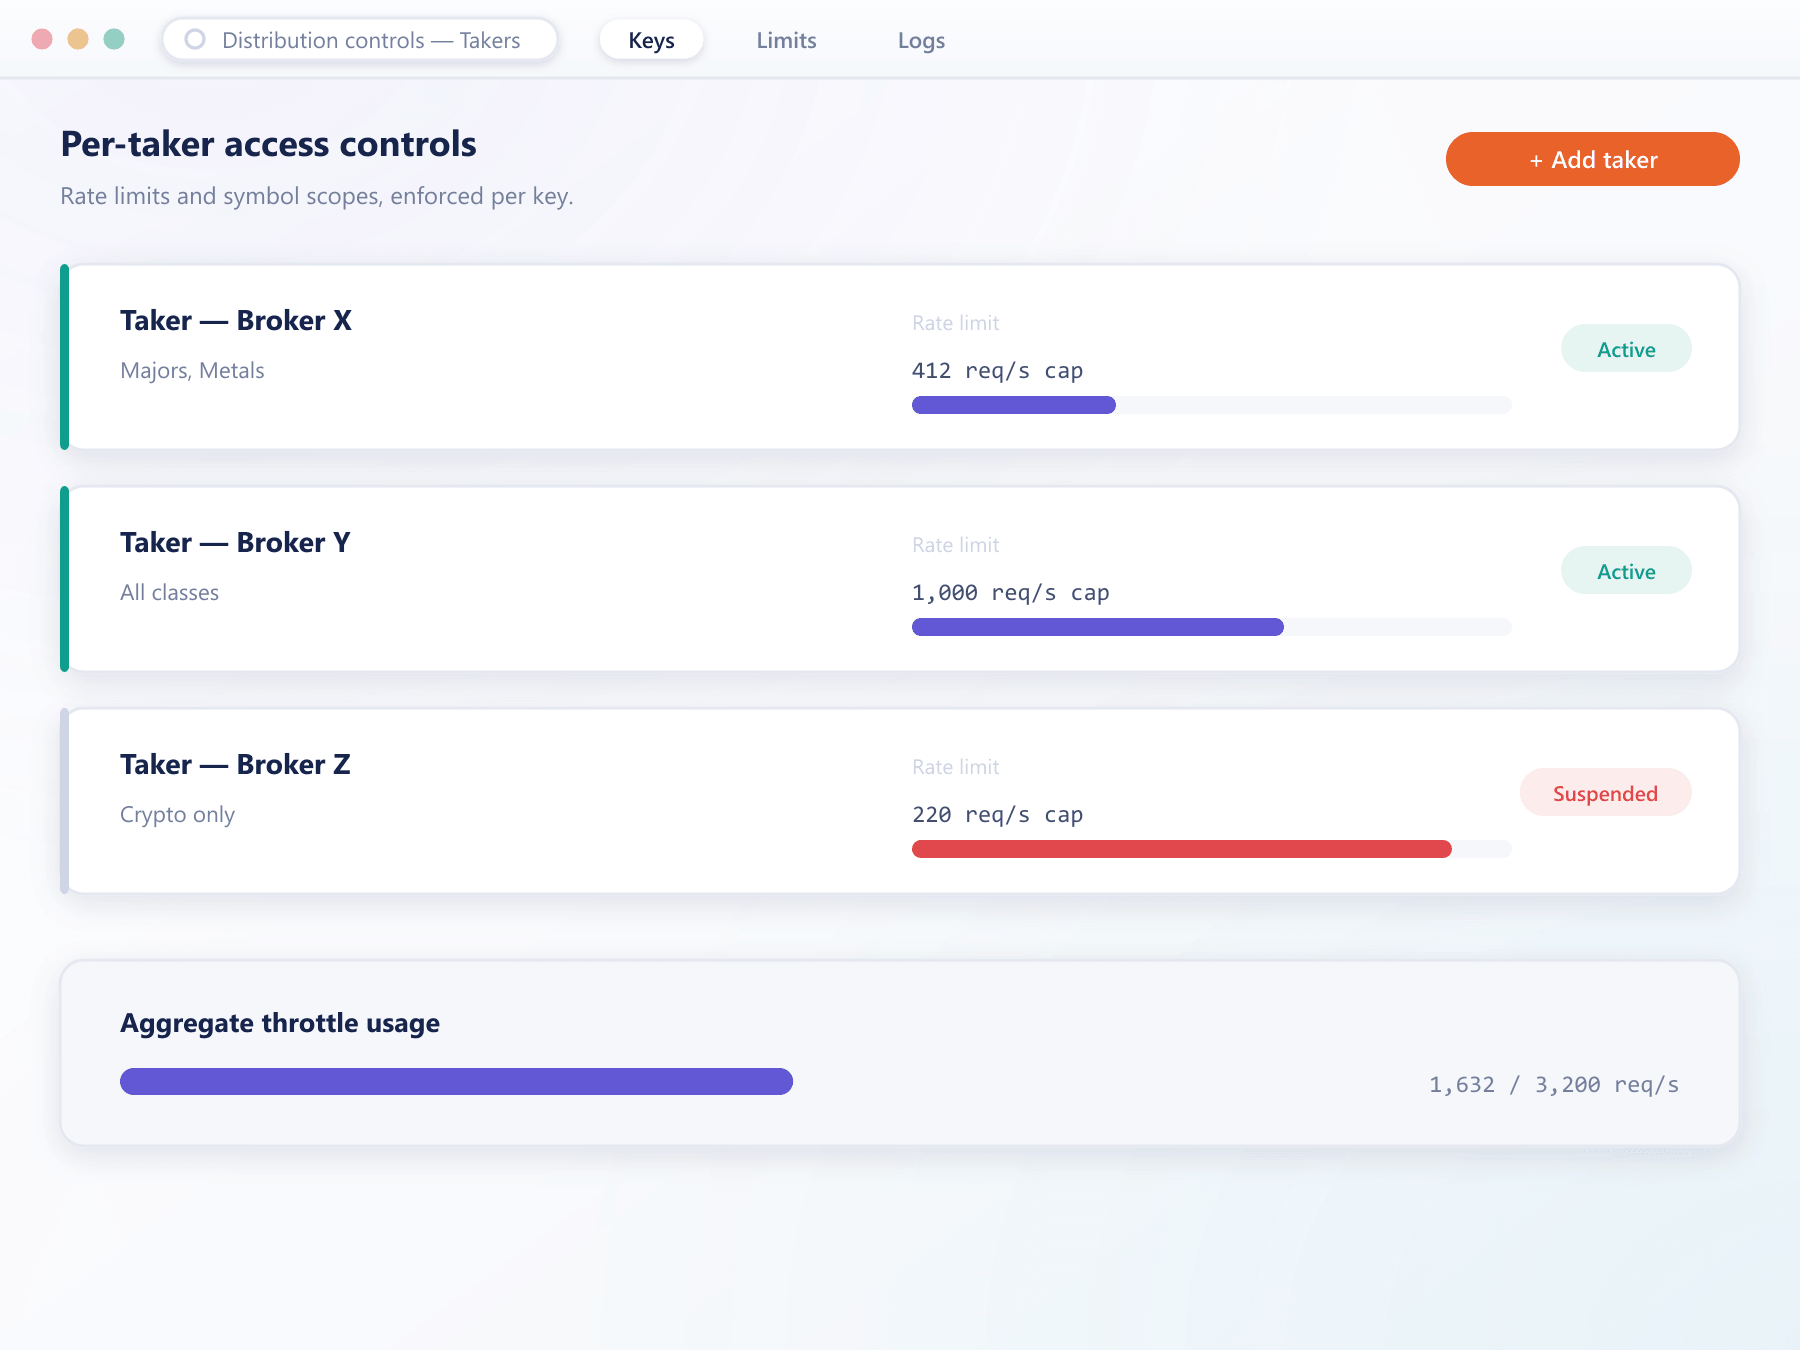Click the 412 req/s cap value
The width and height of the screenshot is (1800, 1350).
(997, 371)
